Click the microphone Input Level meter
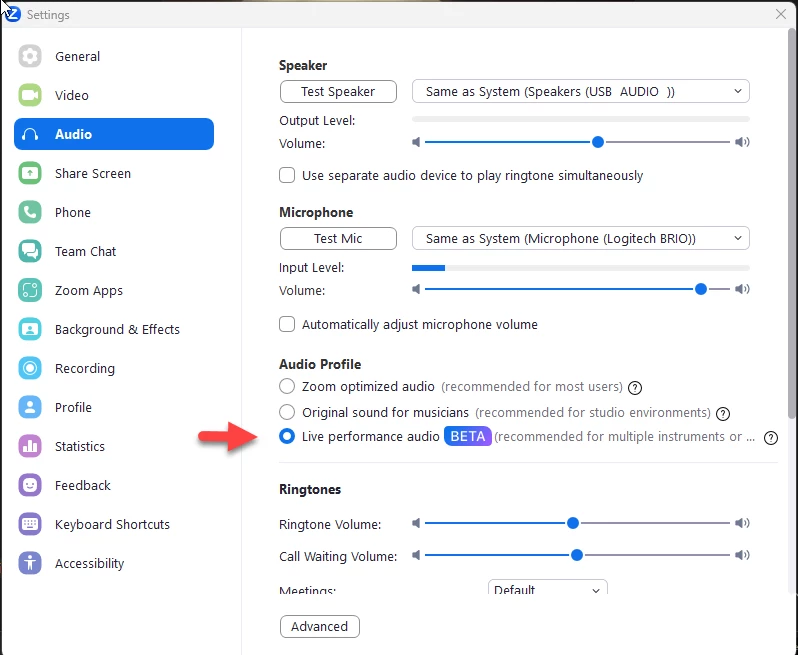Viewport: 798px width, 655px height. click(x=581, y=268)
